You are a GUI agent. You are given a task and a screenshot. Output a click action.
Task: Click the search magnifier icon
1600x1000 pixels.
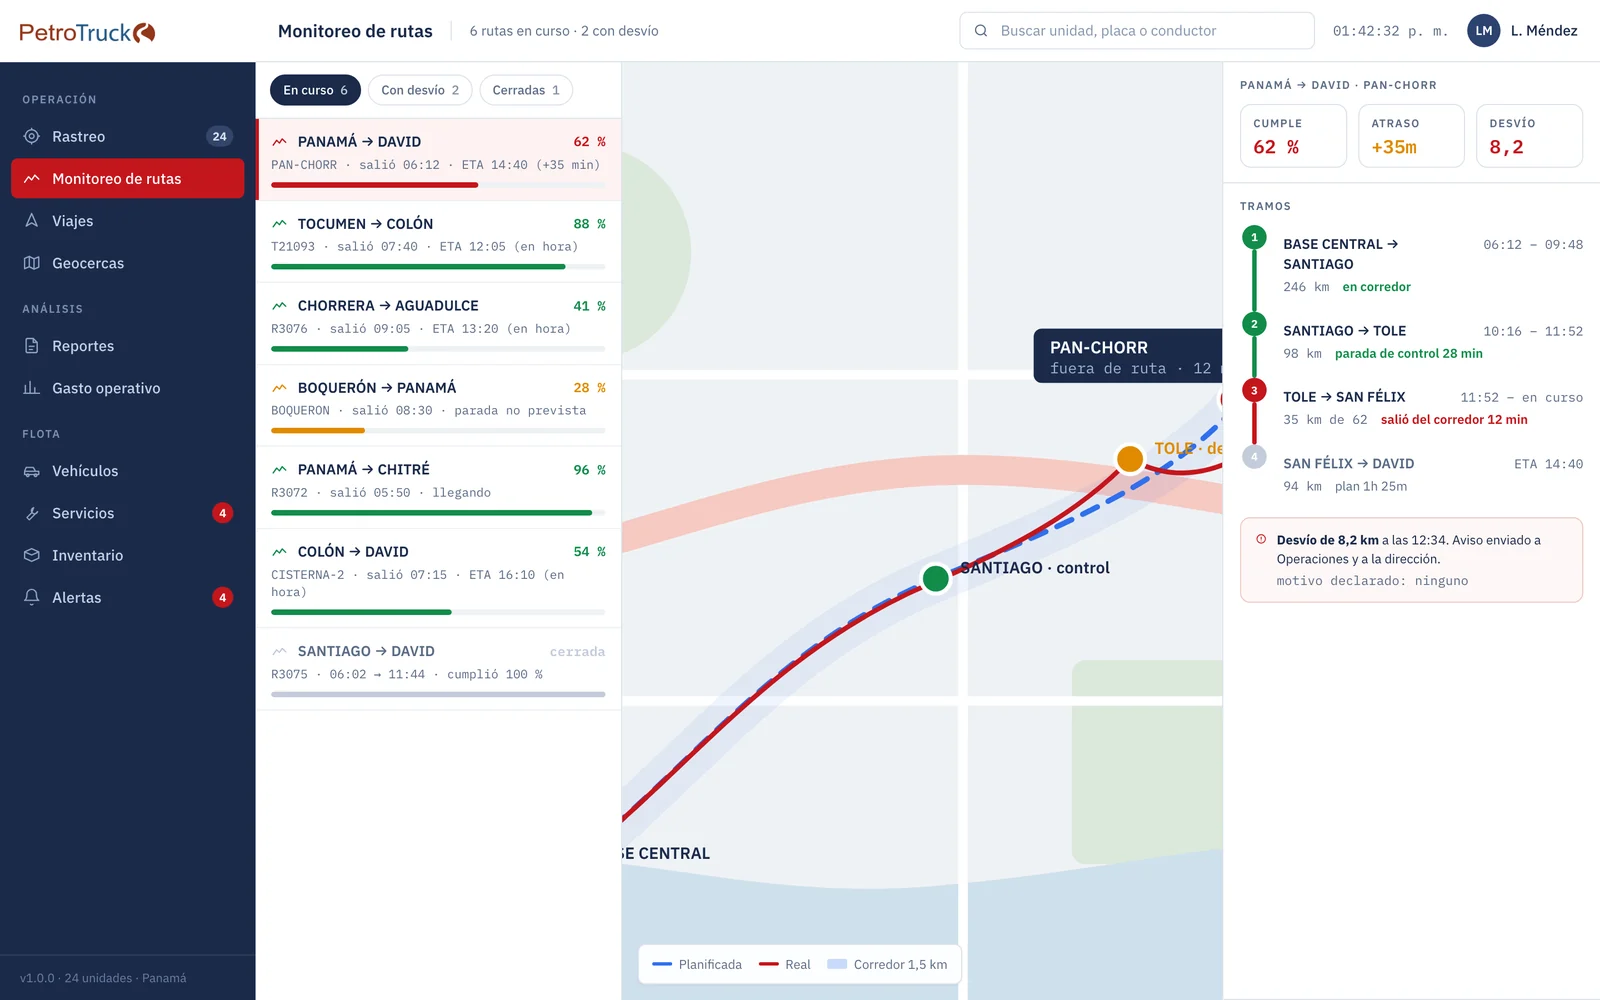(x=981, y=31)
